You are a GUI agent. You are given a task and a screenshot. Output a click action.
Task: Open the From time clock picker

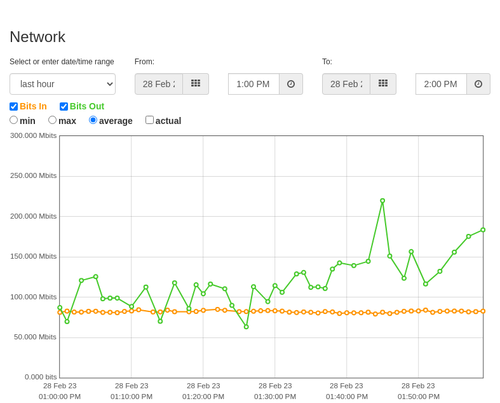click(291, 84)
